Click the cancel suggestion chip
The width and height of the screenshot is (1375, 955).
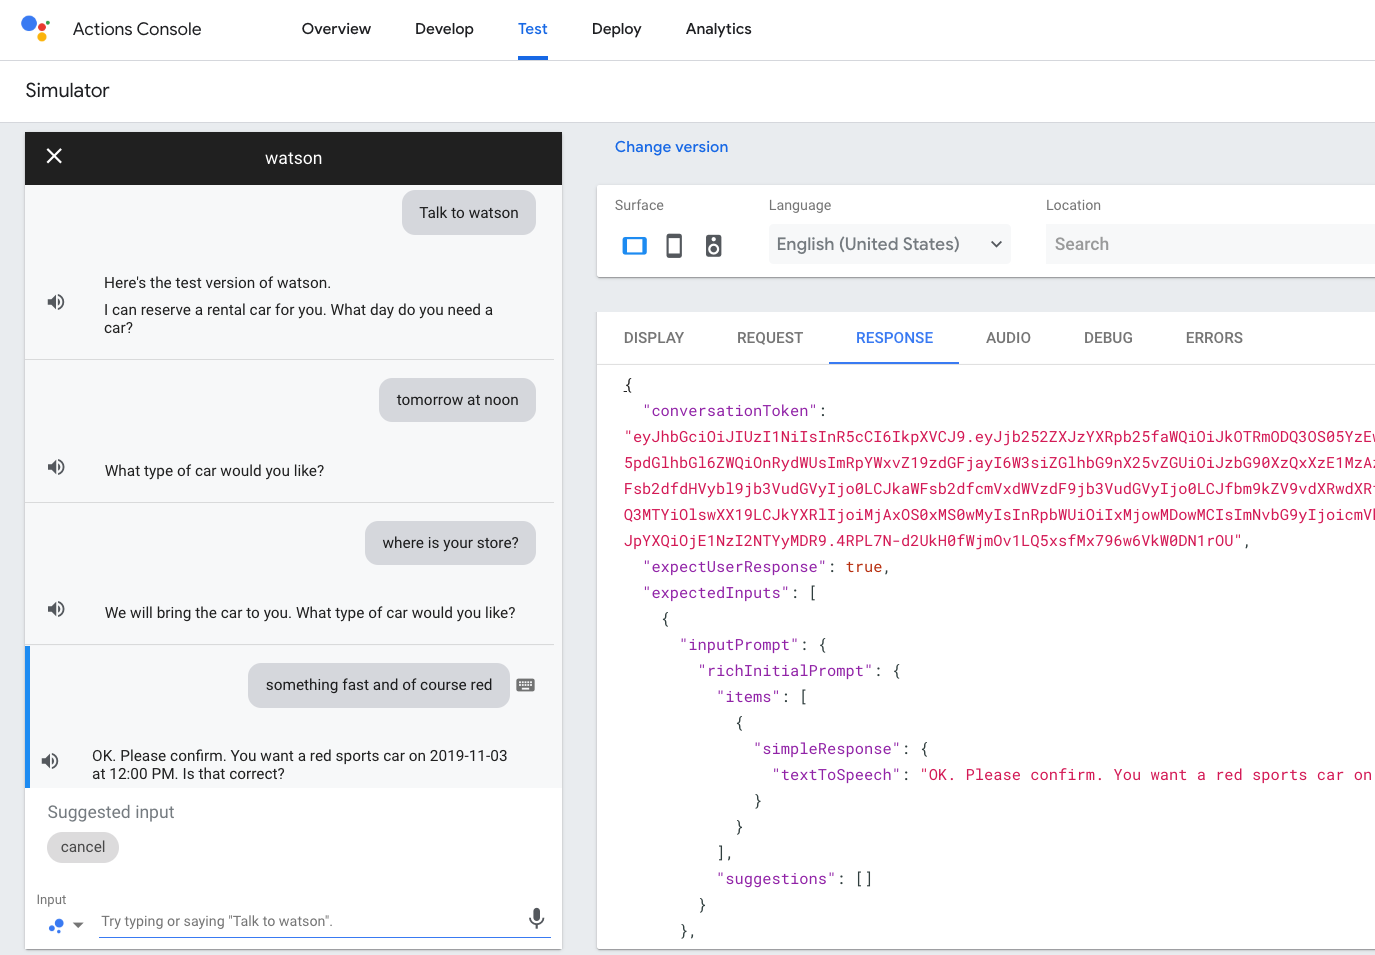(83, 847)
